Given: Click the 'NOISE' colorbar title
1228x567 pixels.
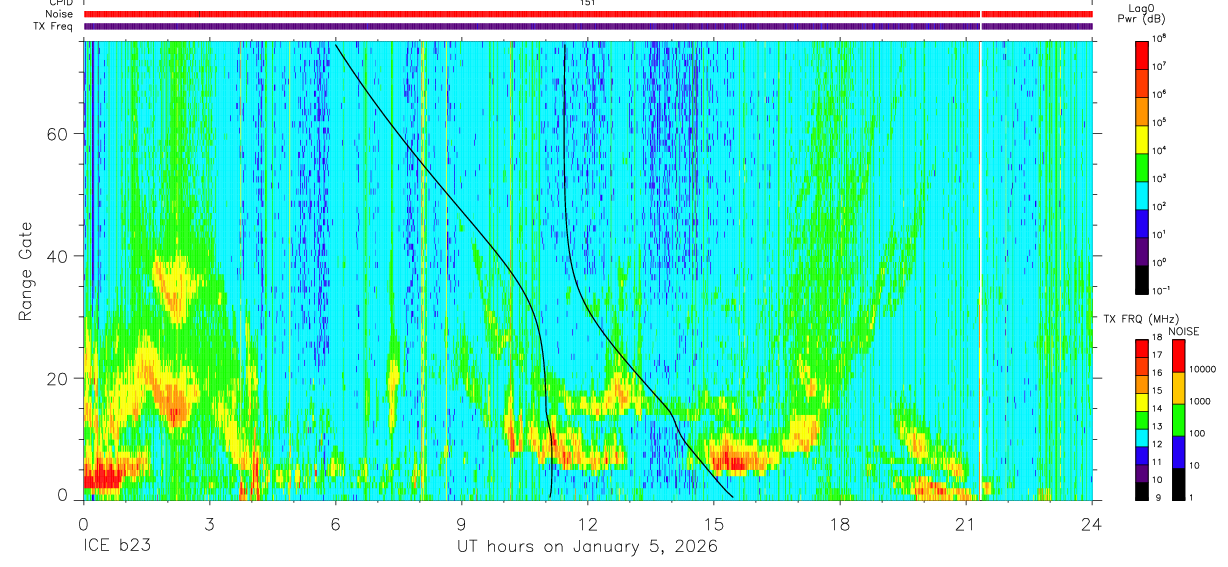Looking at the screenshot, I should [1183, 330].
